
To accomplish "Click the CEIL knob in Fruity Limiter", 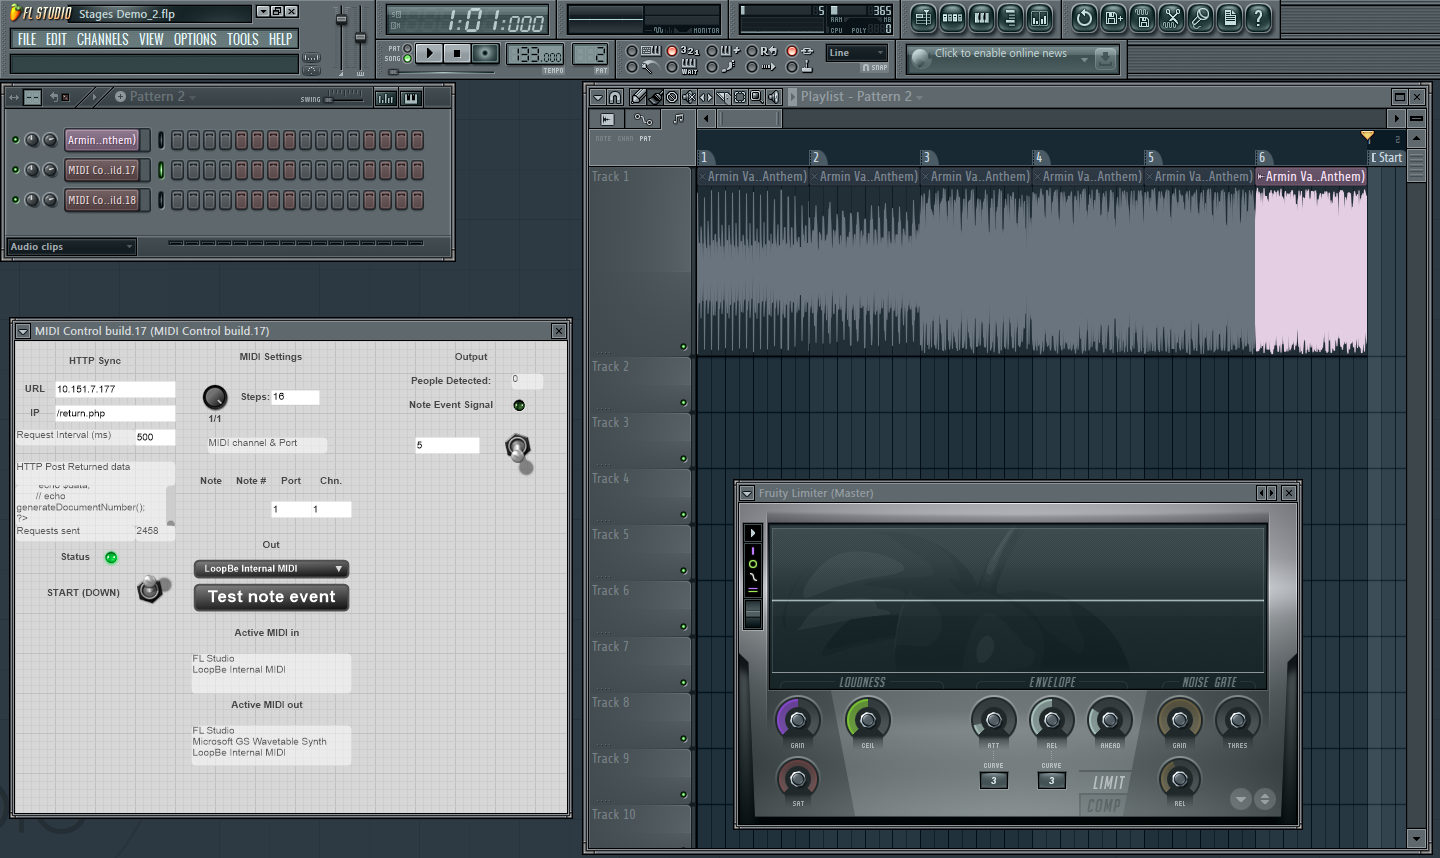I will click(868, 720).
